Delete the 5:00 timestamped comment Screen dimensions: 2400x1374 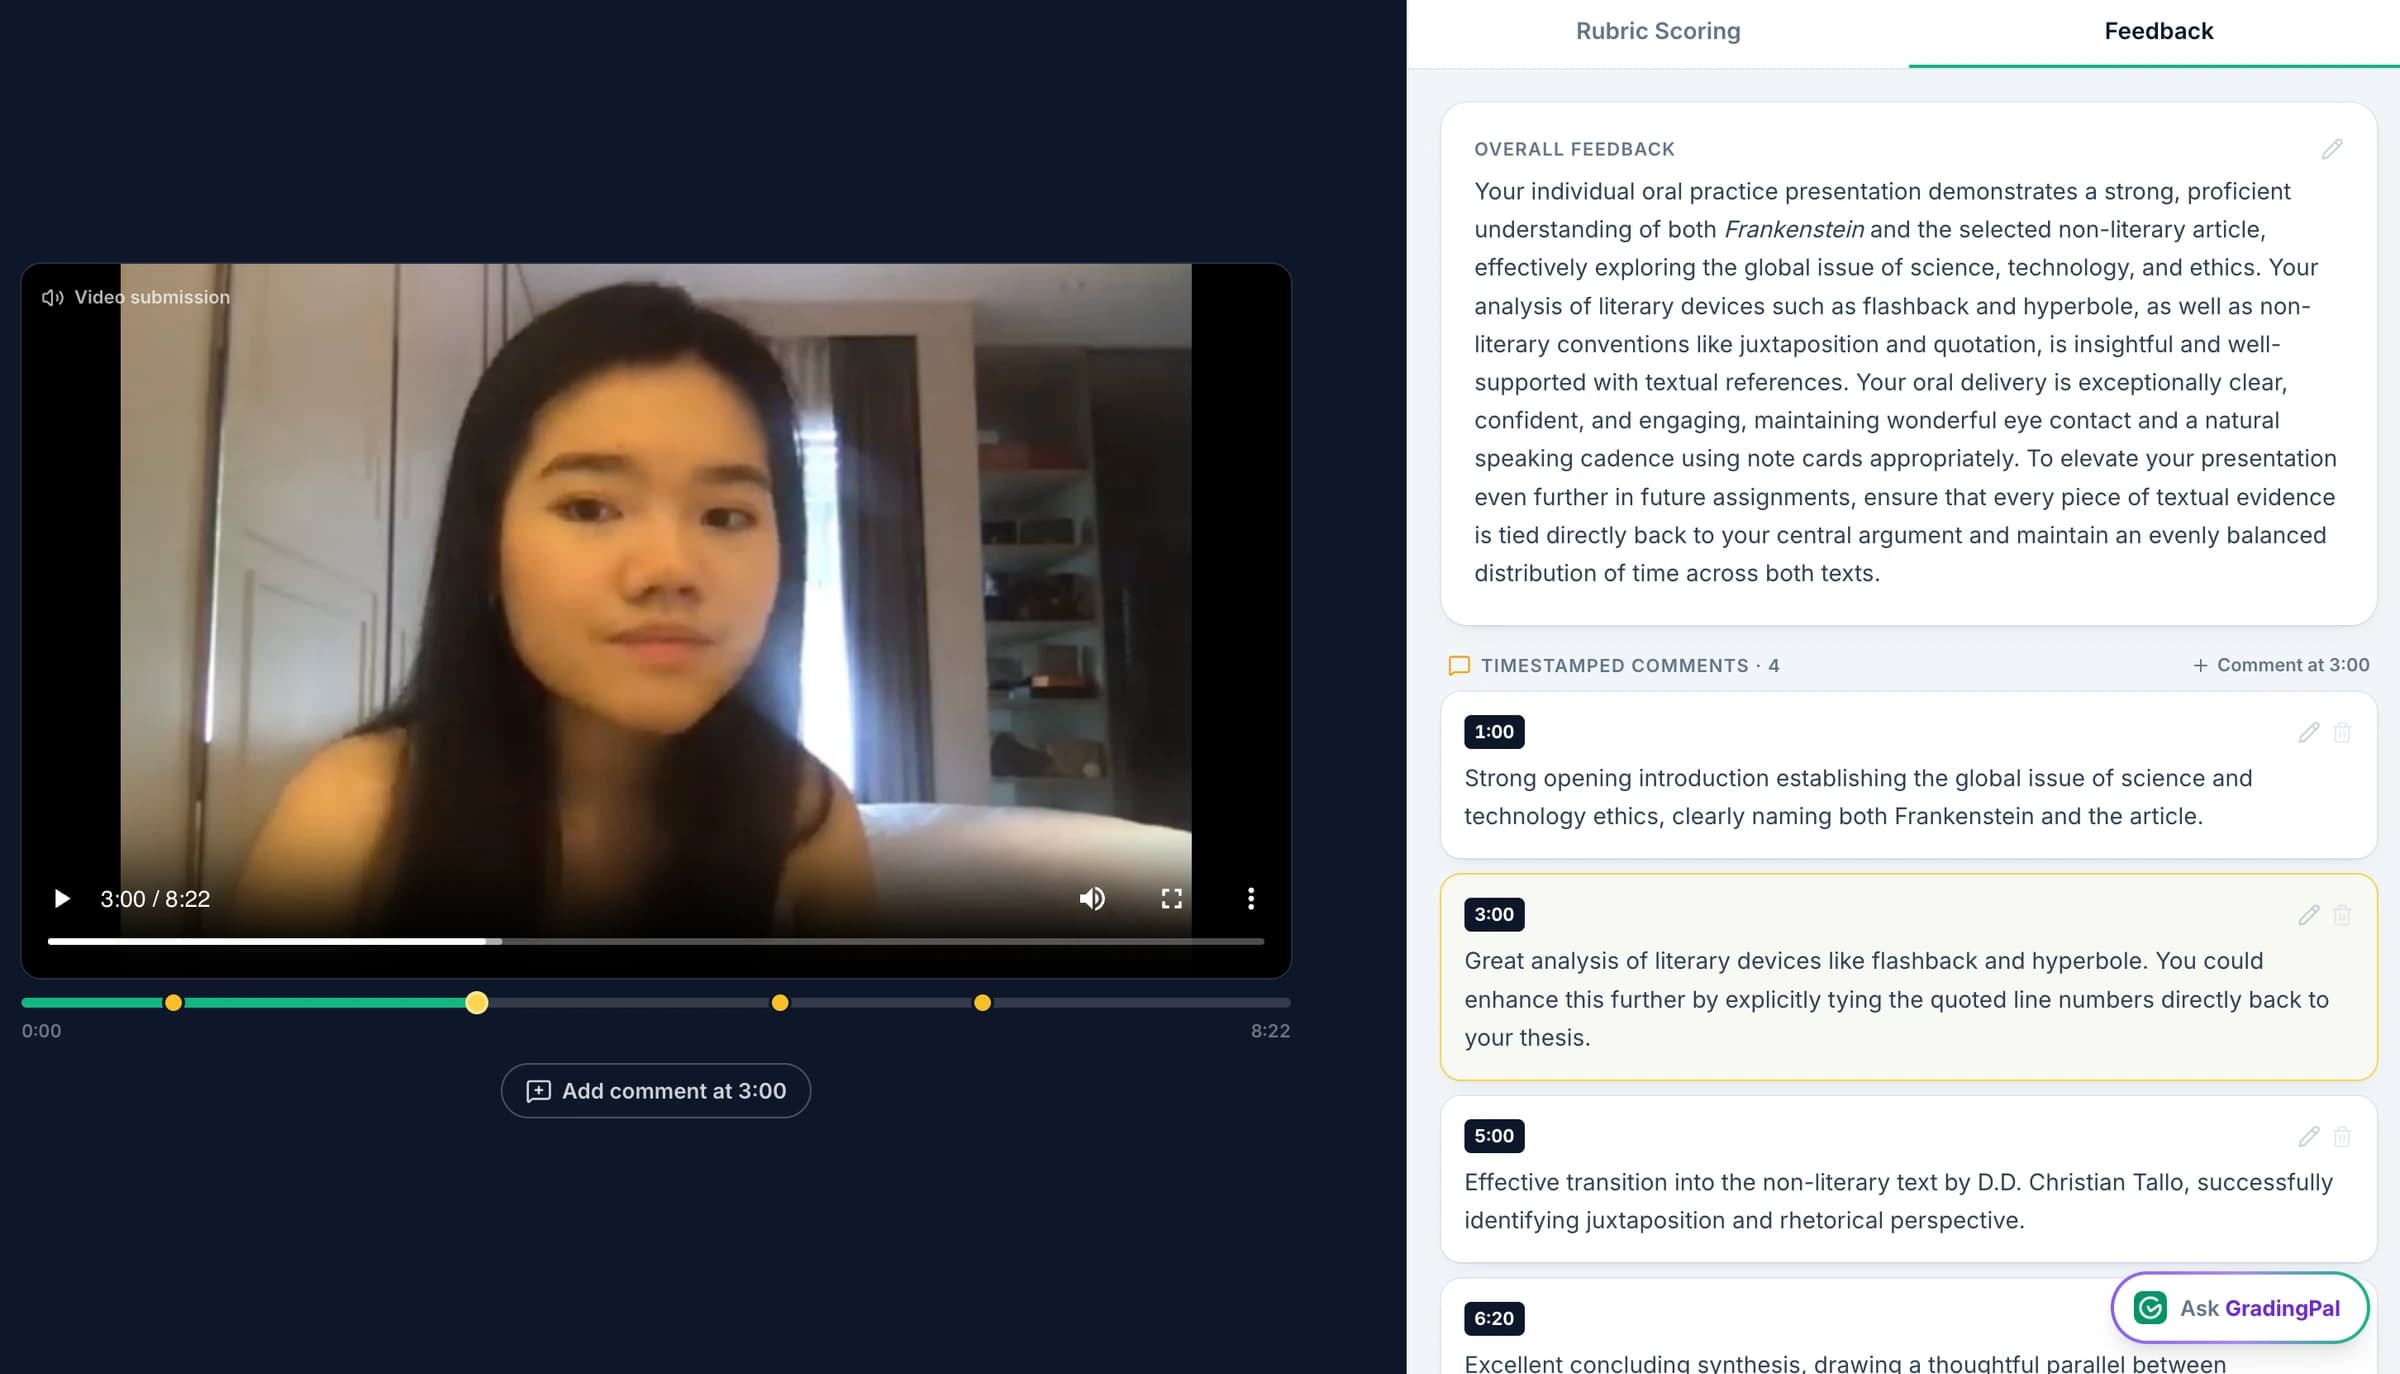click(2342, 1136)
